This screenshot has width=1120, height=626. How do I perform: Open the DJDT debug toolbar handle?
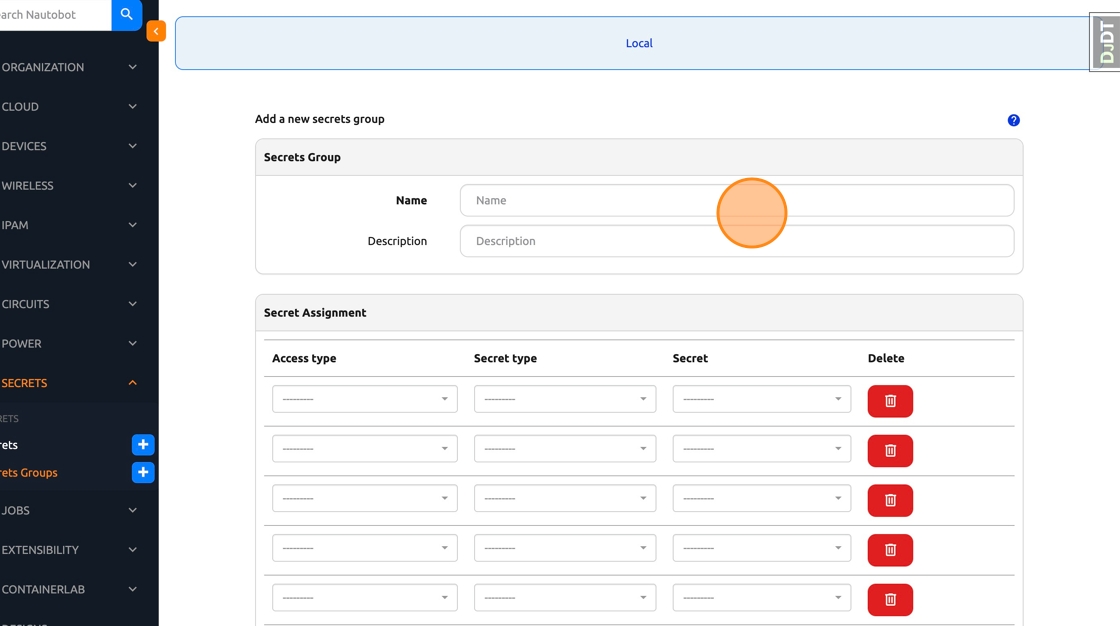1105,42
